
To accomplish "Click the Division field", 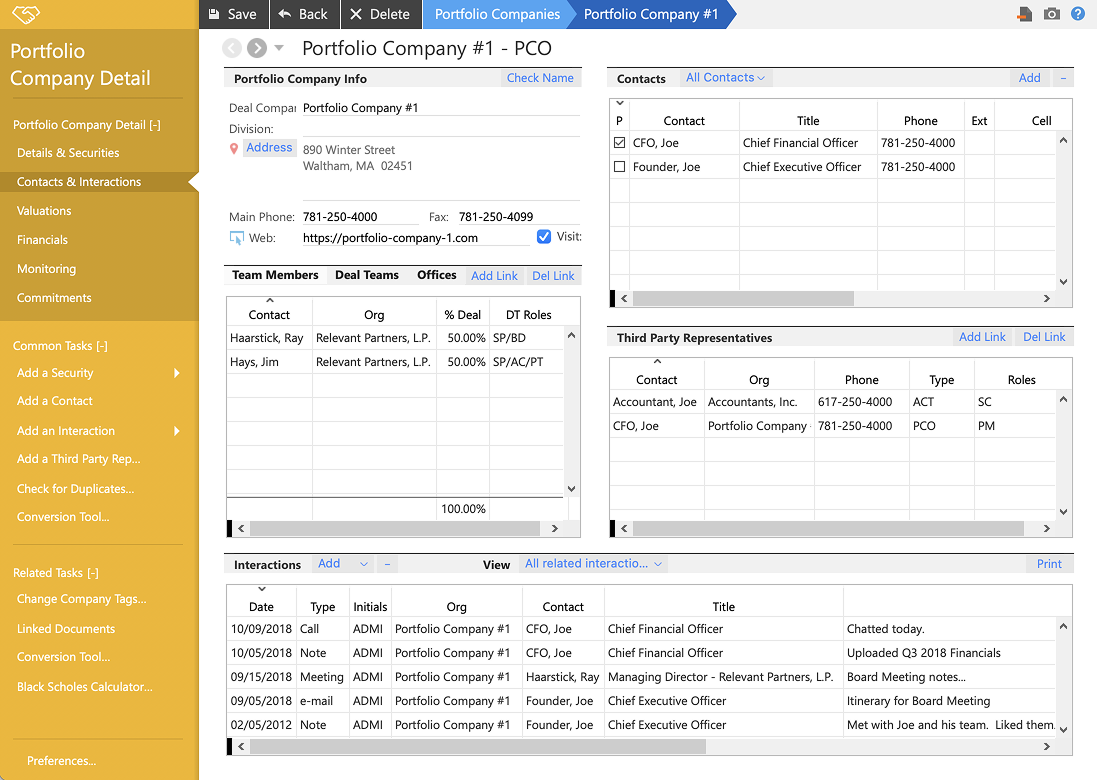I will [441, 129].
